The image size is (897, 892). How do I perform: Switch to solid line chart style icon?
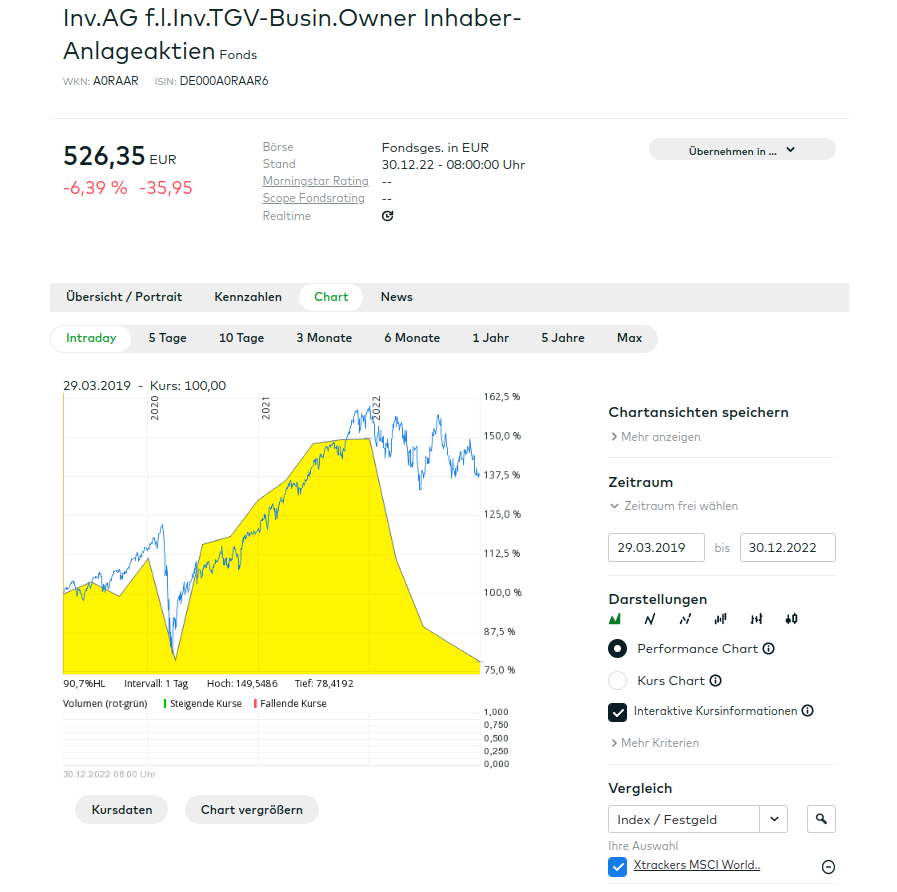[x=650, y=619]
